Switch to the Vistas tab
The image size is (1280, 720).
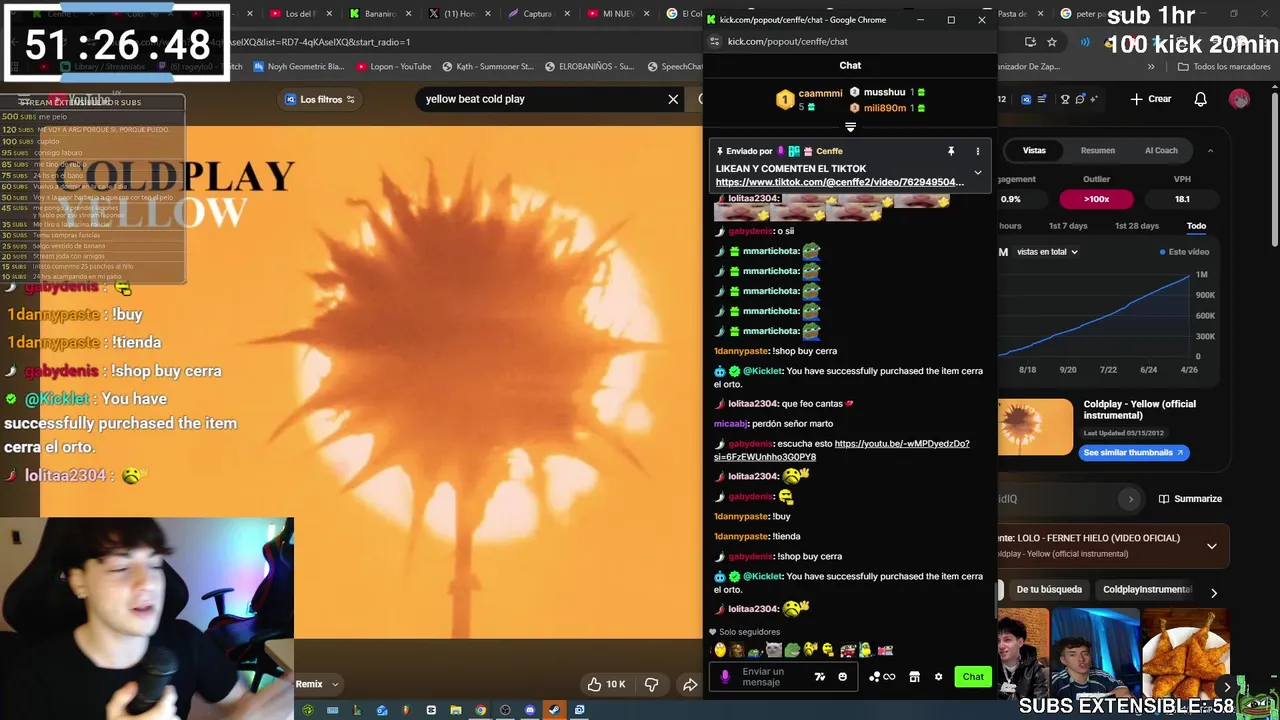coord(1034,151)
